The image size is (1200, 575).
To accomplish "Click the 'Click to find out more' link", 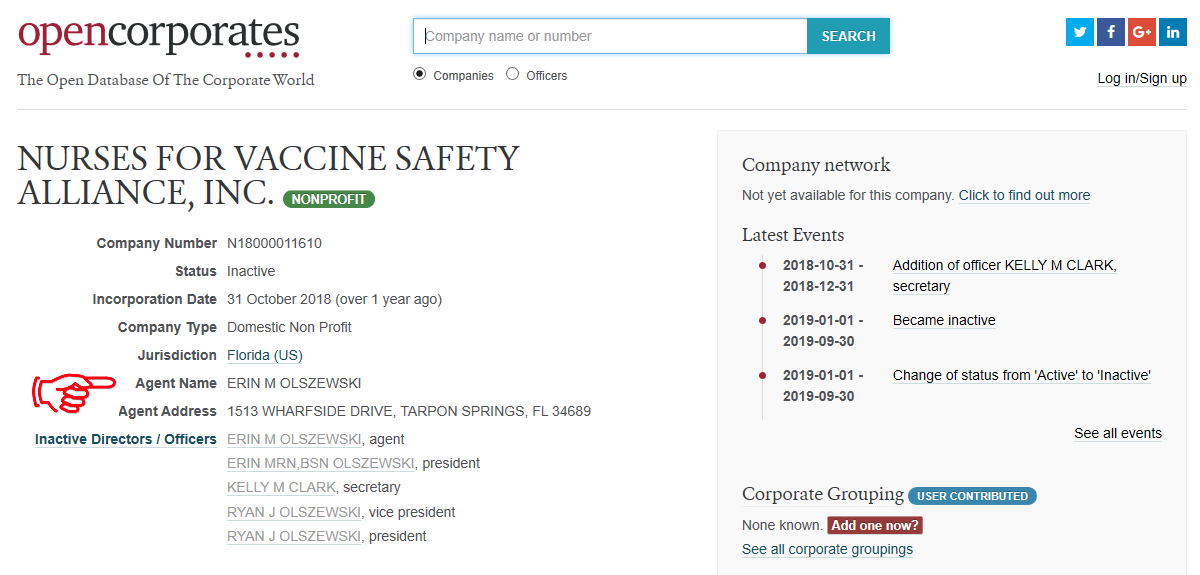I will pyautogui.click(x=1024, y=195).
